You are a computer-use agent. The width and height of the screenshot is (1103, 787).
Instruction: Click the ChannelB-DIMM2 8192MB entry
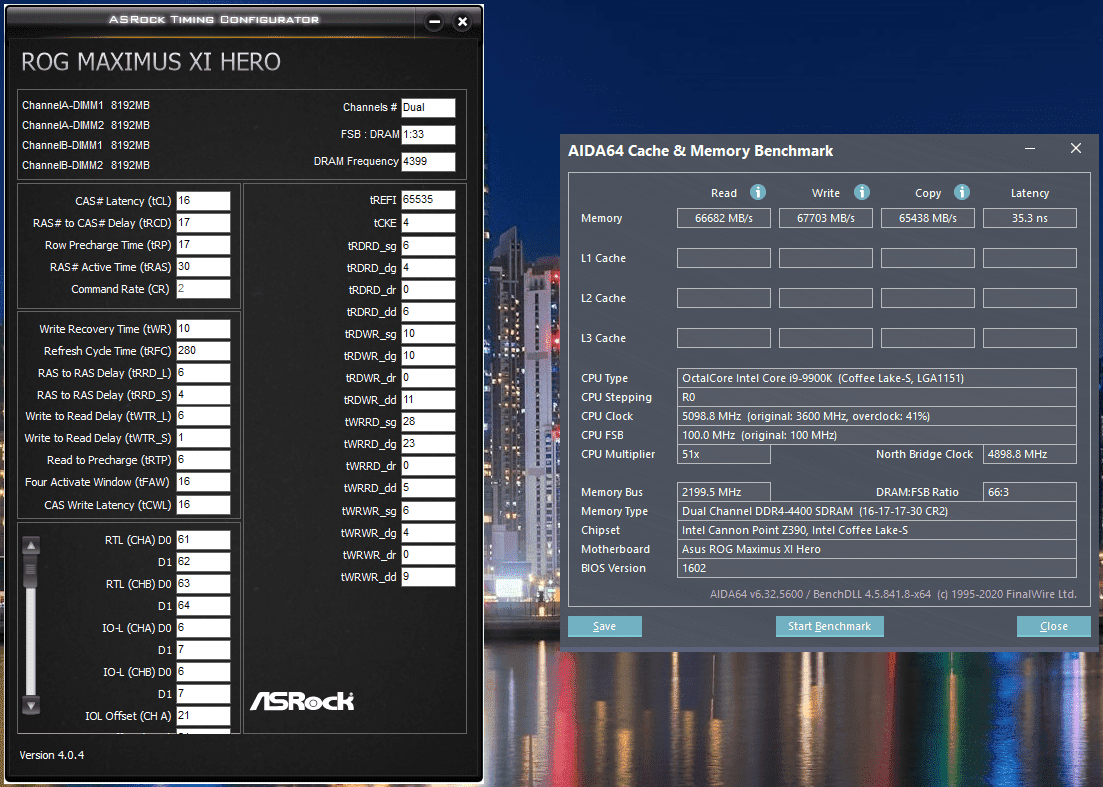click(x=86, y=165)
